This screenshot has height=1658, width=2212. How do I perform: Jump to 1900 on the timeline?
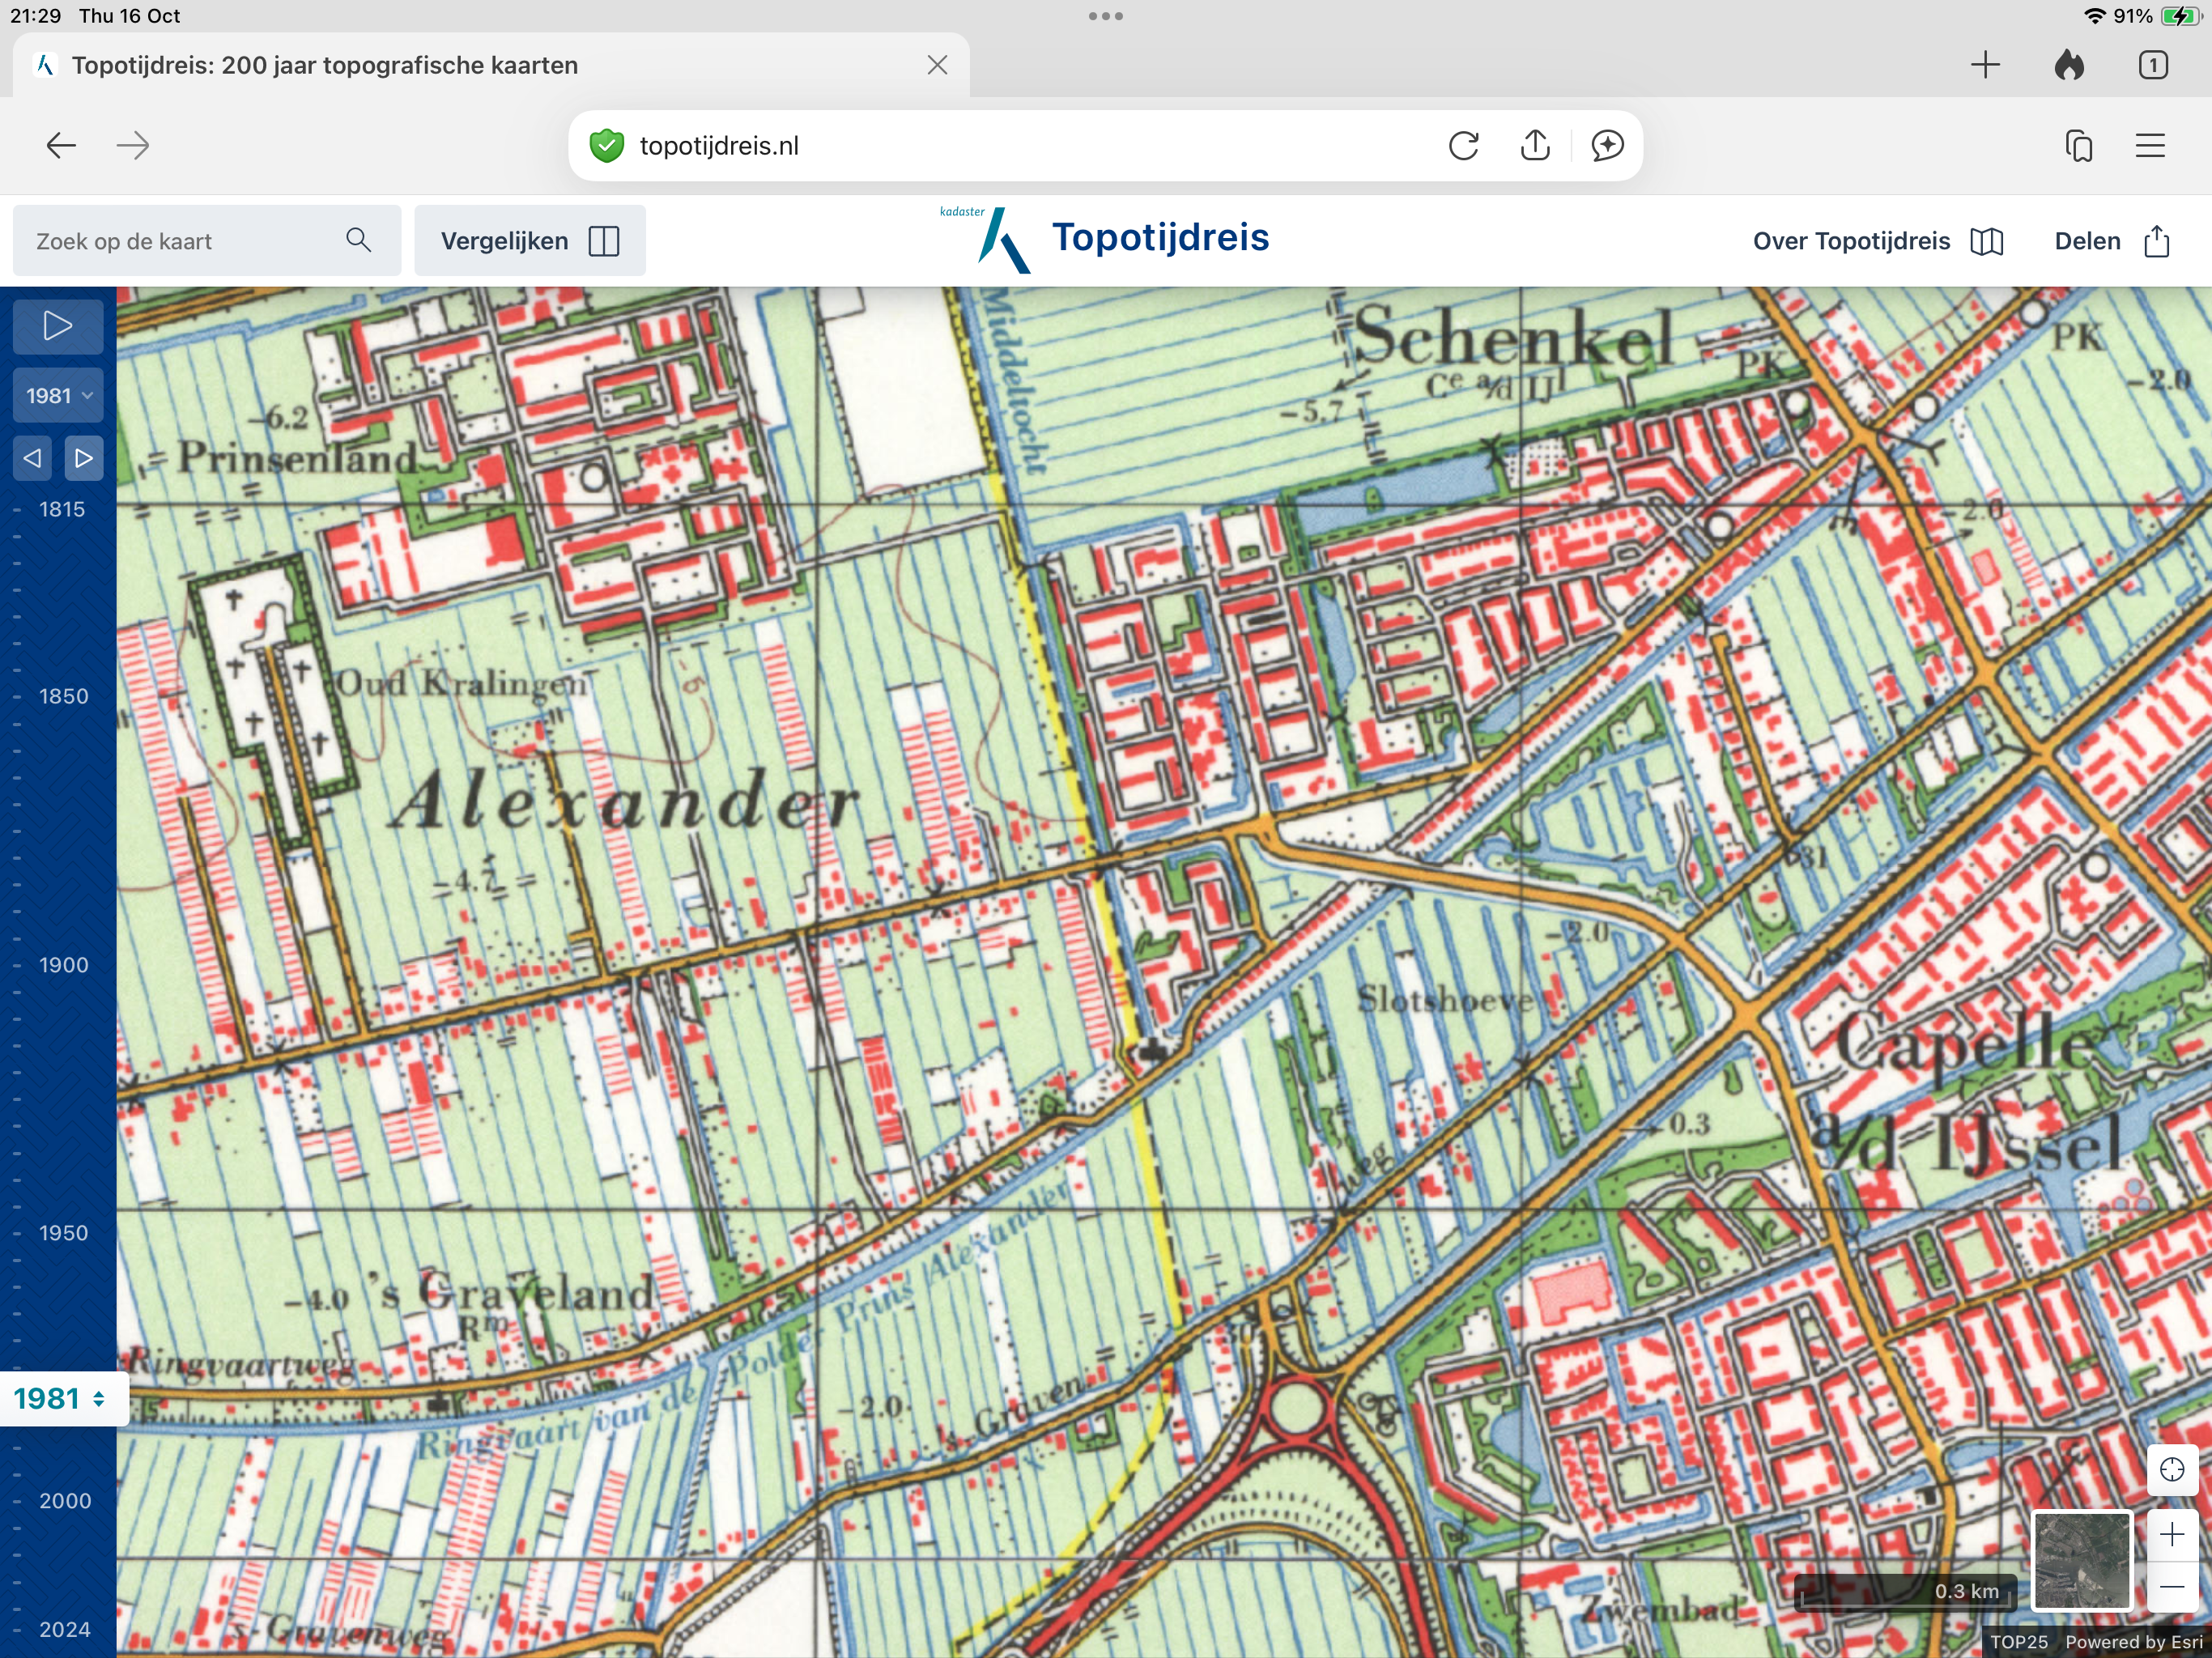click(x=63, y=965)
